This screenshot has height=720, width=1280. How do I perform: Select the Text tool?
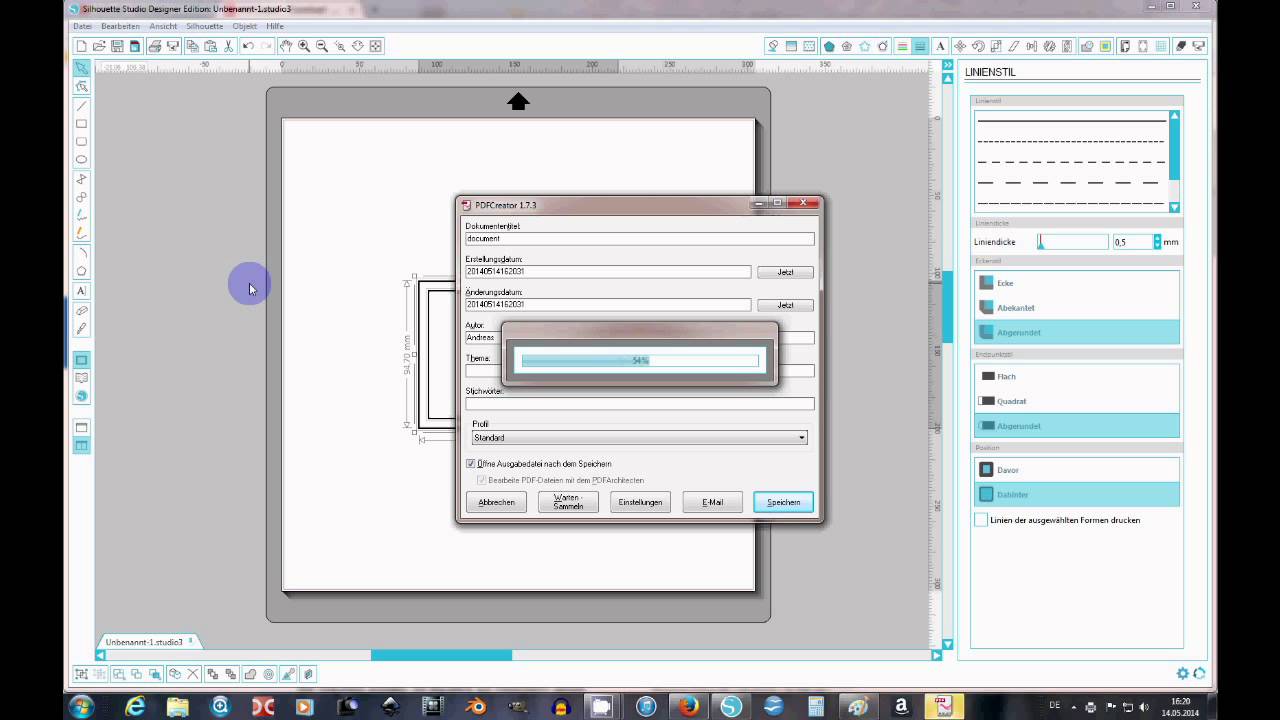click(82, 291)
